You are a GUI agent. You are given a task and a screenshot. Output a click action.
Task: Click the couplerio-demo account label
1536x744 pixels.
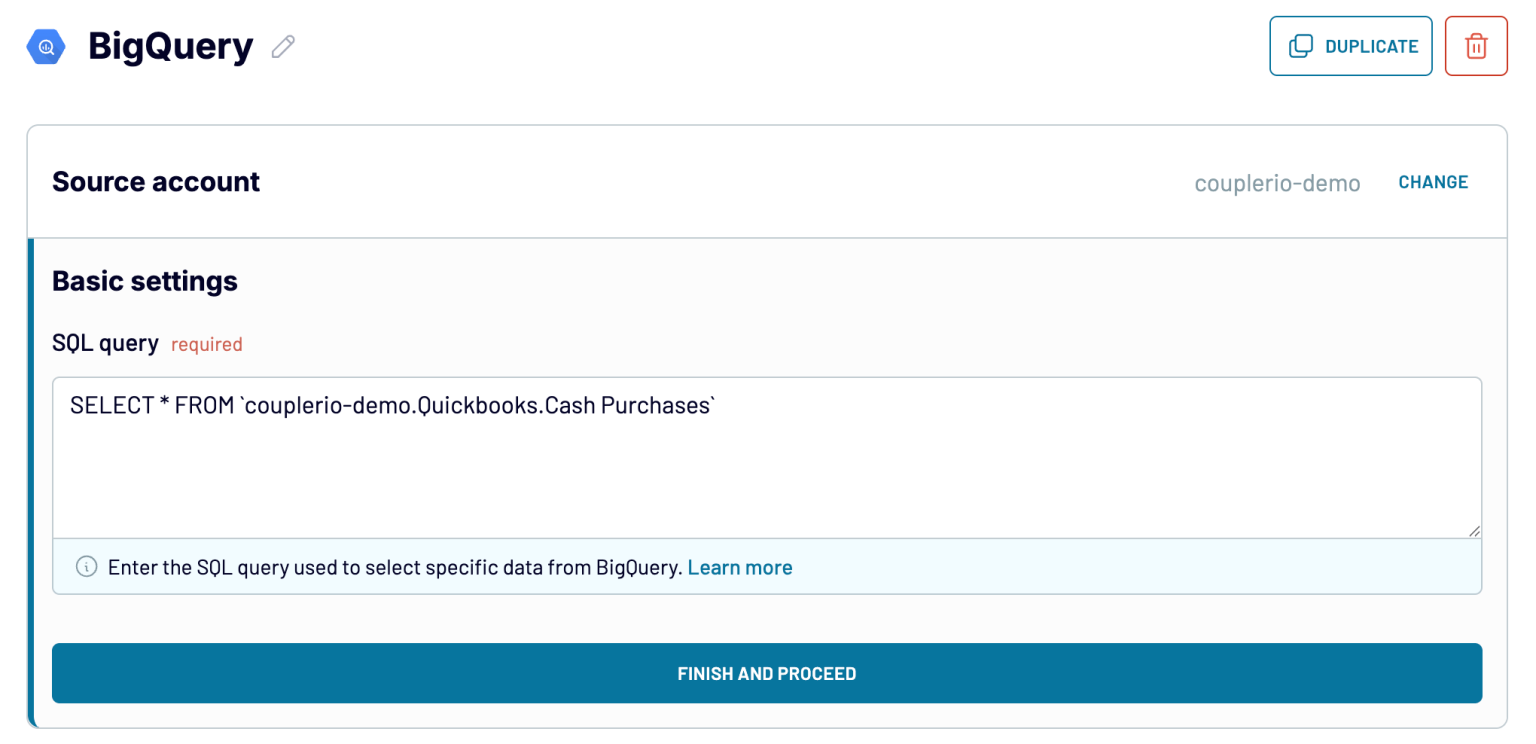click(x=1277, y=183)
